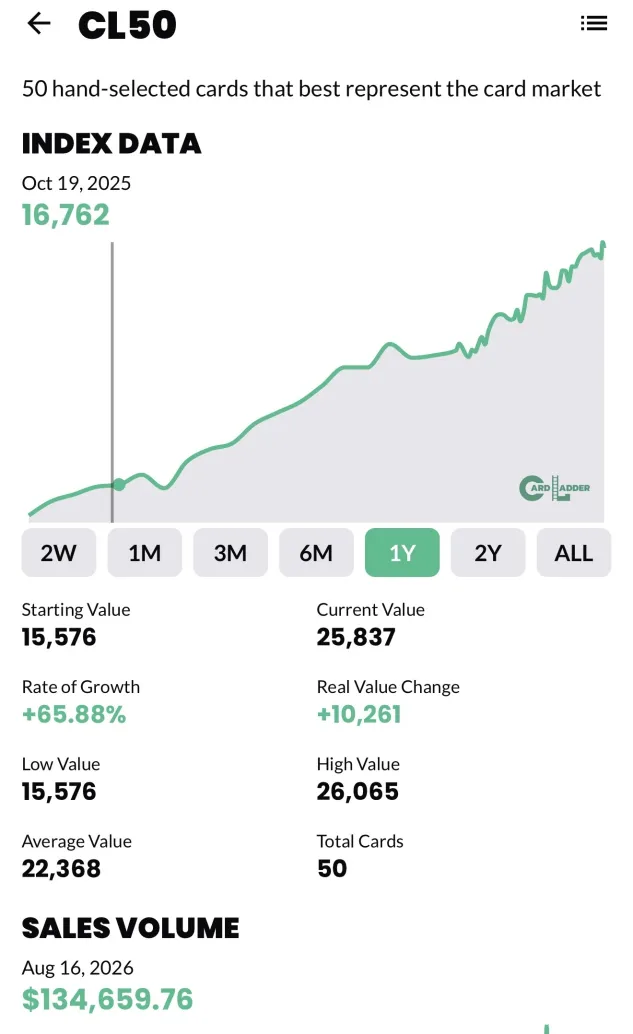Show ALL time index data
This screenshot has height=1034, width=633.
click(574, 553)
